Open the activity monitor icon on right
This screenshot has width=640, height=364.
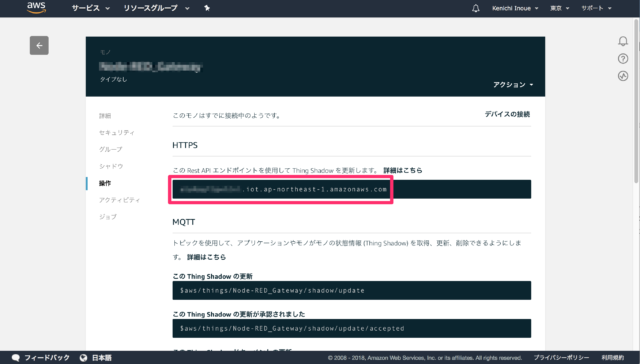[623, 76]
